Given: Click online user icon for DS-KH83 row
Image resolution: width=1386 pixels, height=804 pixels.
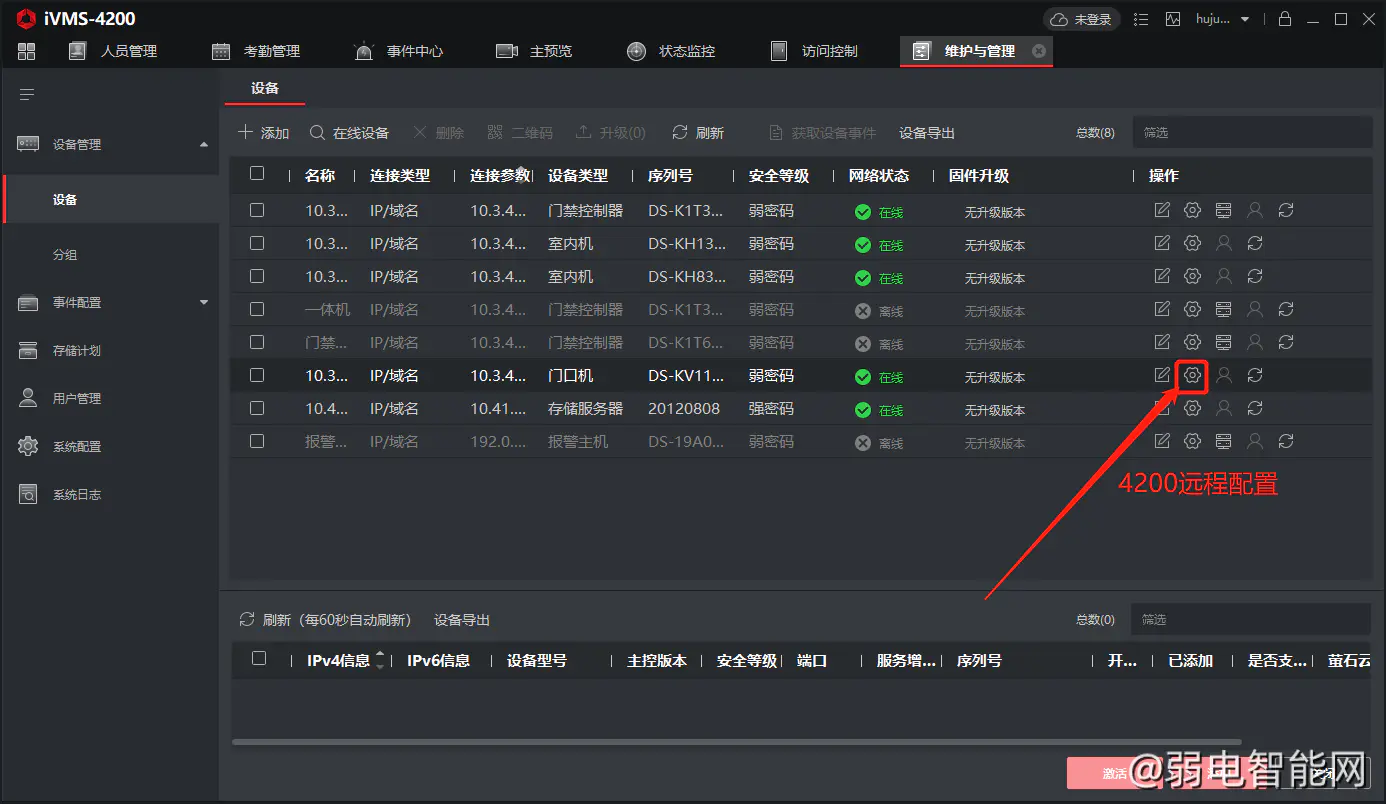Looking at the screenshot, I should pyautogui.click(x=1223, y=276).
